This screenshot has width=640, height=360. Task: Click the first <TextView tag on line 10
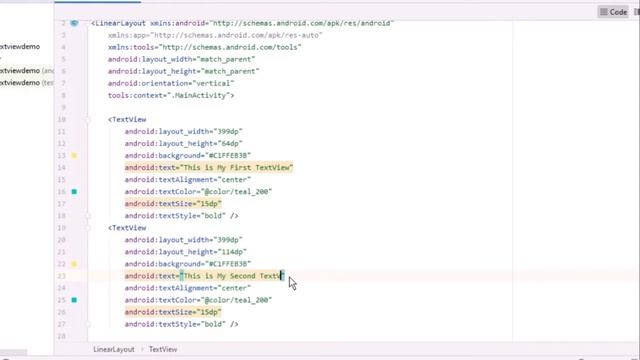click(x=127, y=120)
